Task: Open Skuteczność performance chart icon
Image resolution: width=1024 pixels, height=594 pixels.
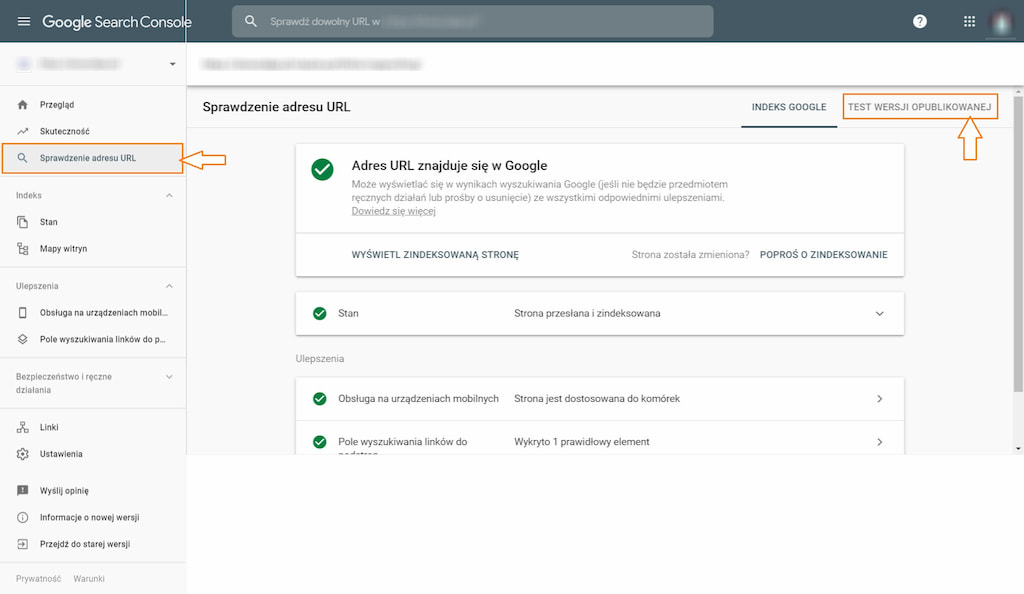Action: 23,131
